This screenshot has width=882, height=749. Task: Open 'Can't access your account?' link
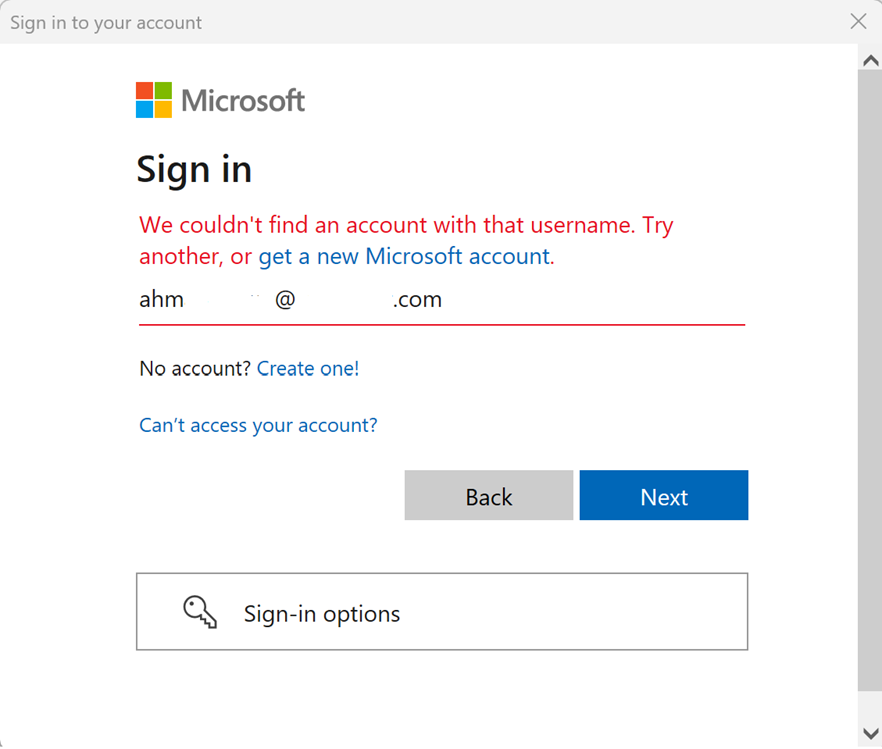click(x=258, y=425)
